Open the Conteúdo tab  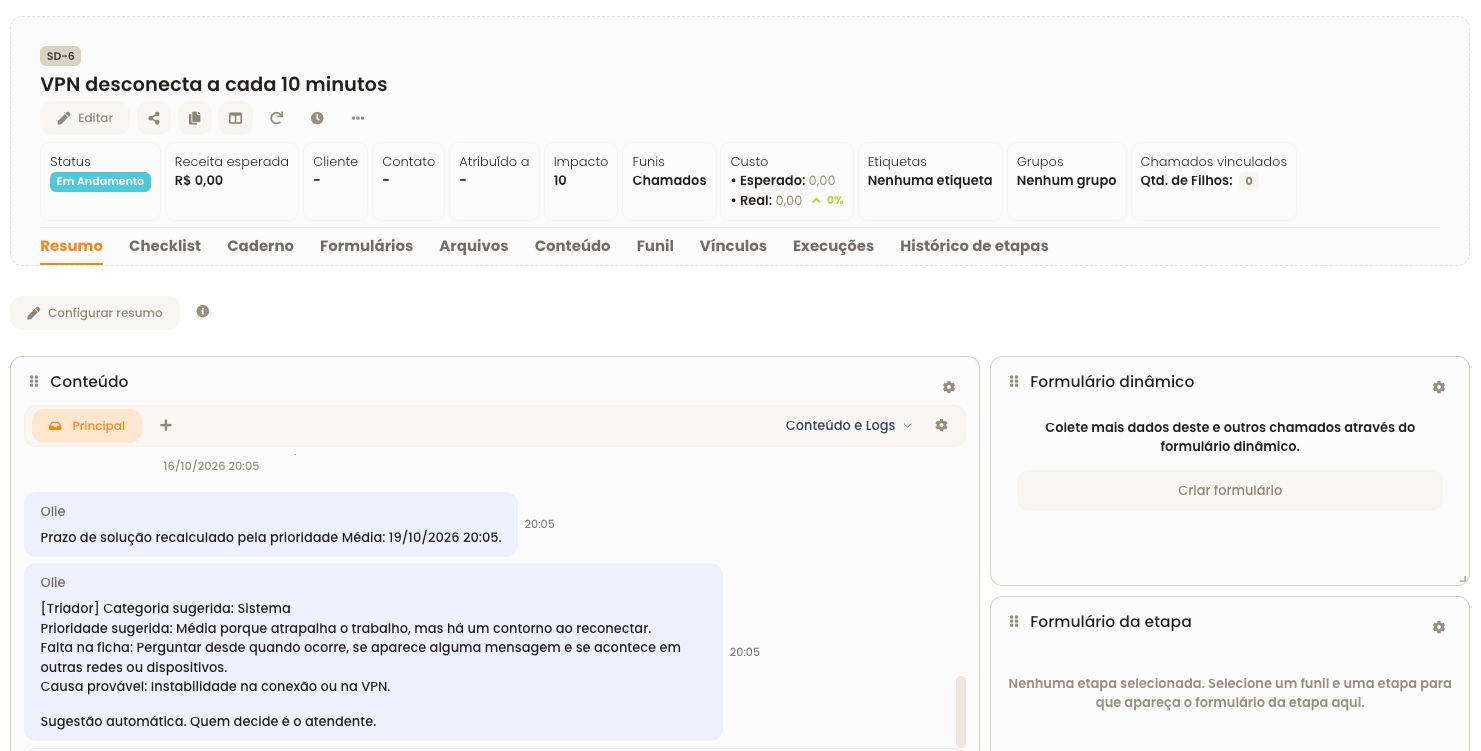tap(572, 246)
